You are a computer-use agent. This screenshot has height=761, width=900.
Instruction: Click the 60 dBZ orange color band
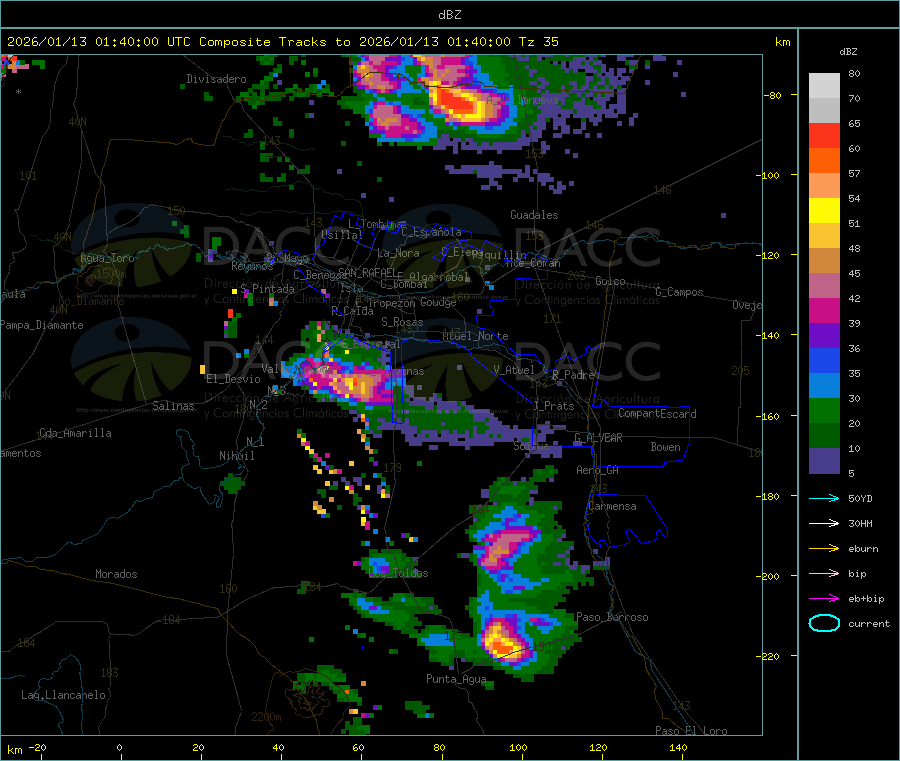click(824, 161)
